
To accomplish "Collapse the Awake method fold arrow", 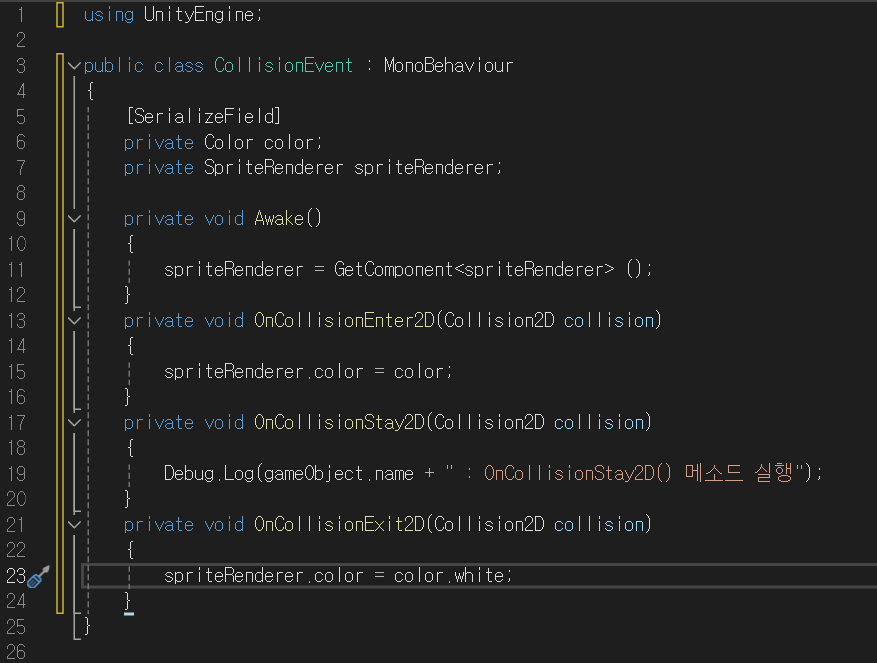I will [x=74, y=219].
